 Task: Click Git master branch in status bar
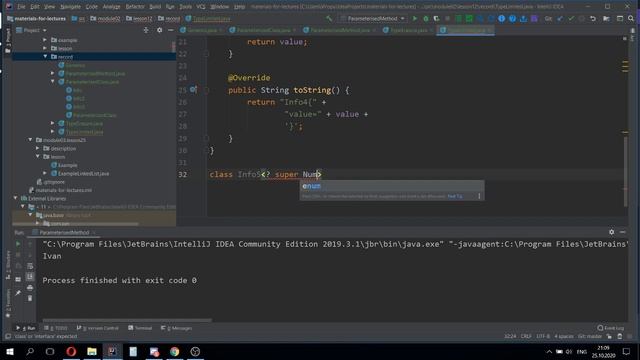click(x=590, y=336)
